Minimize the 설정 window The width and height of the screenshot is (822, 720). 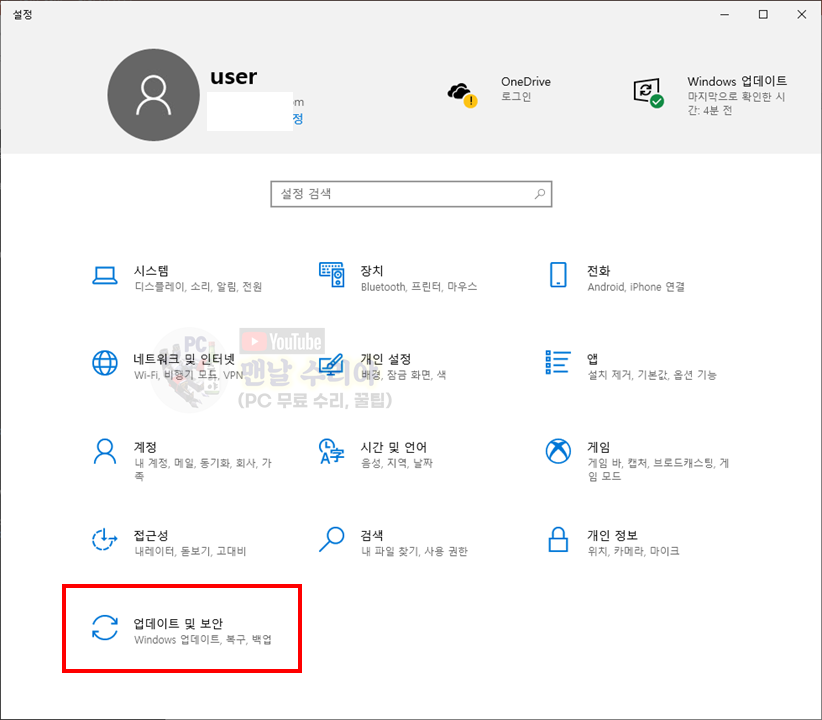(724, 14)
